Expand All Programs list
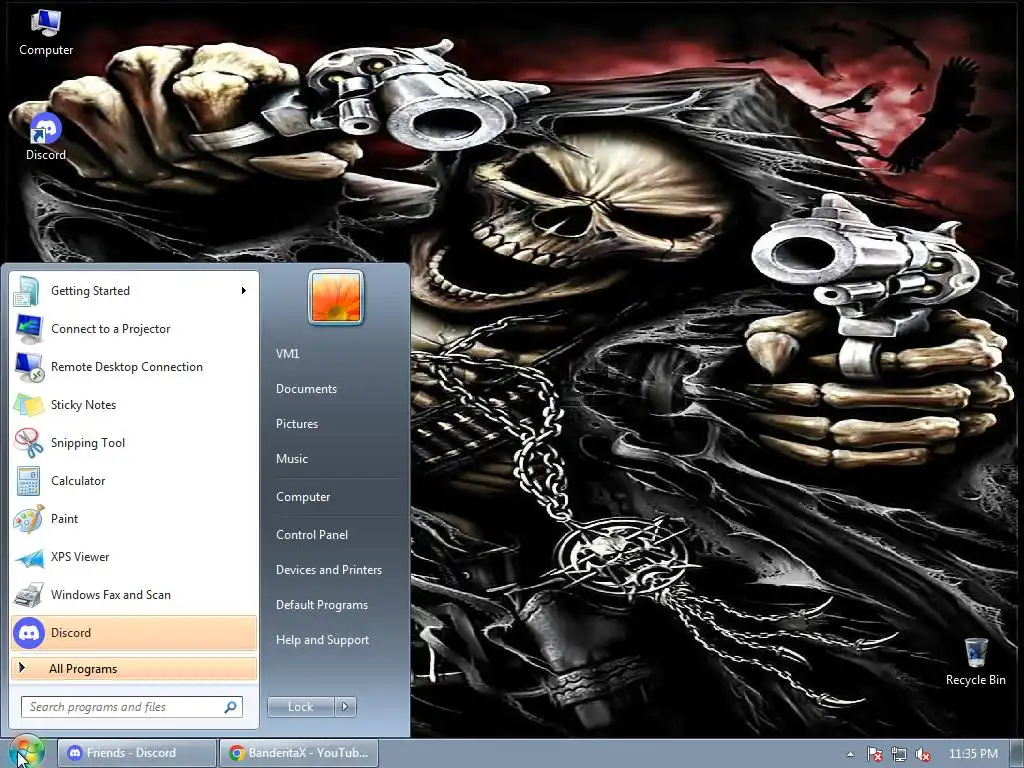 (x=134, y=669)
